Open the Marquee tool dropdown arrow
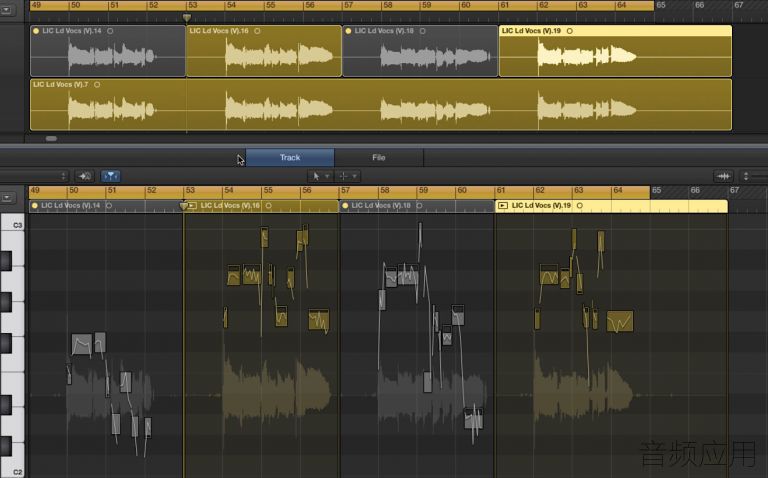 pos(355,176)
